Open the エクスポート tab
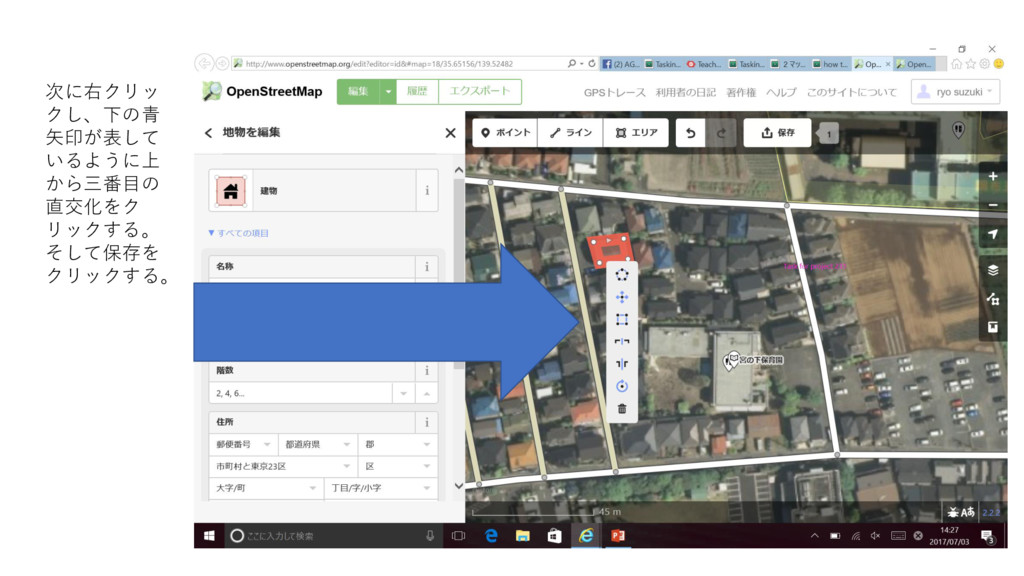1024x576 pixels. coord(479,91)
